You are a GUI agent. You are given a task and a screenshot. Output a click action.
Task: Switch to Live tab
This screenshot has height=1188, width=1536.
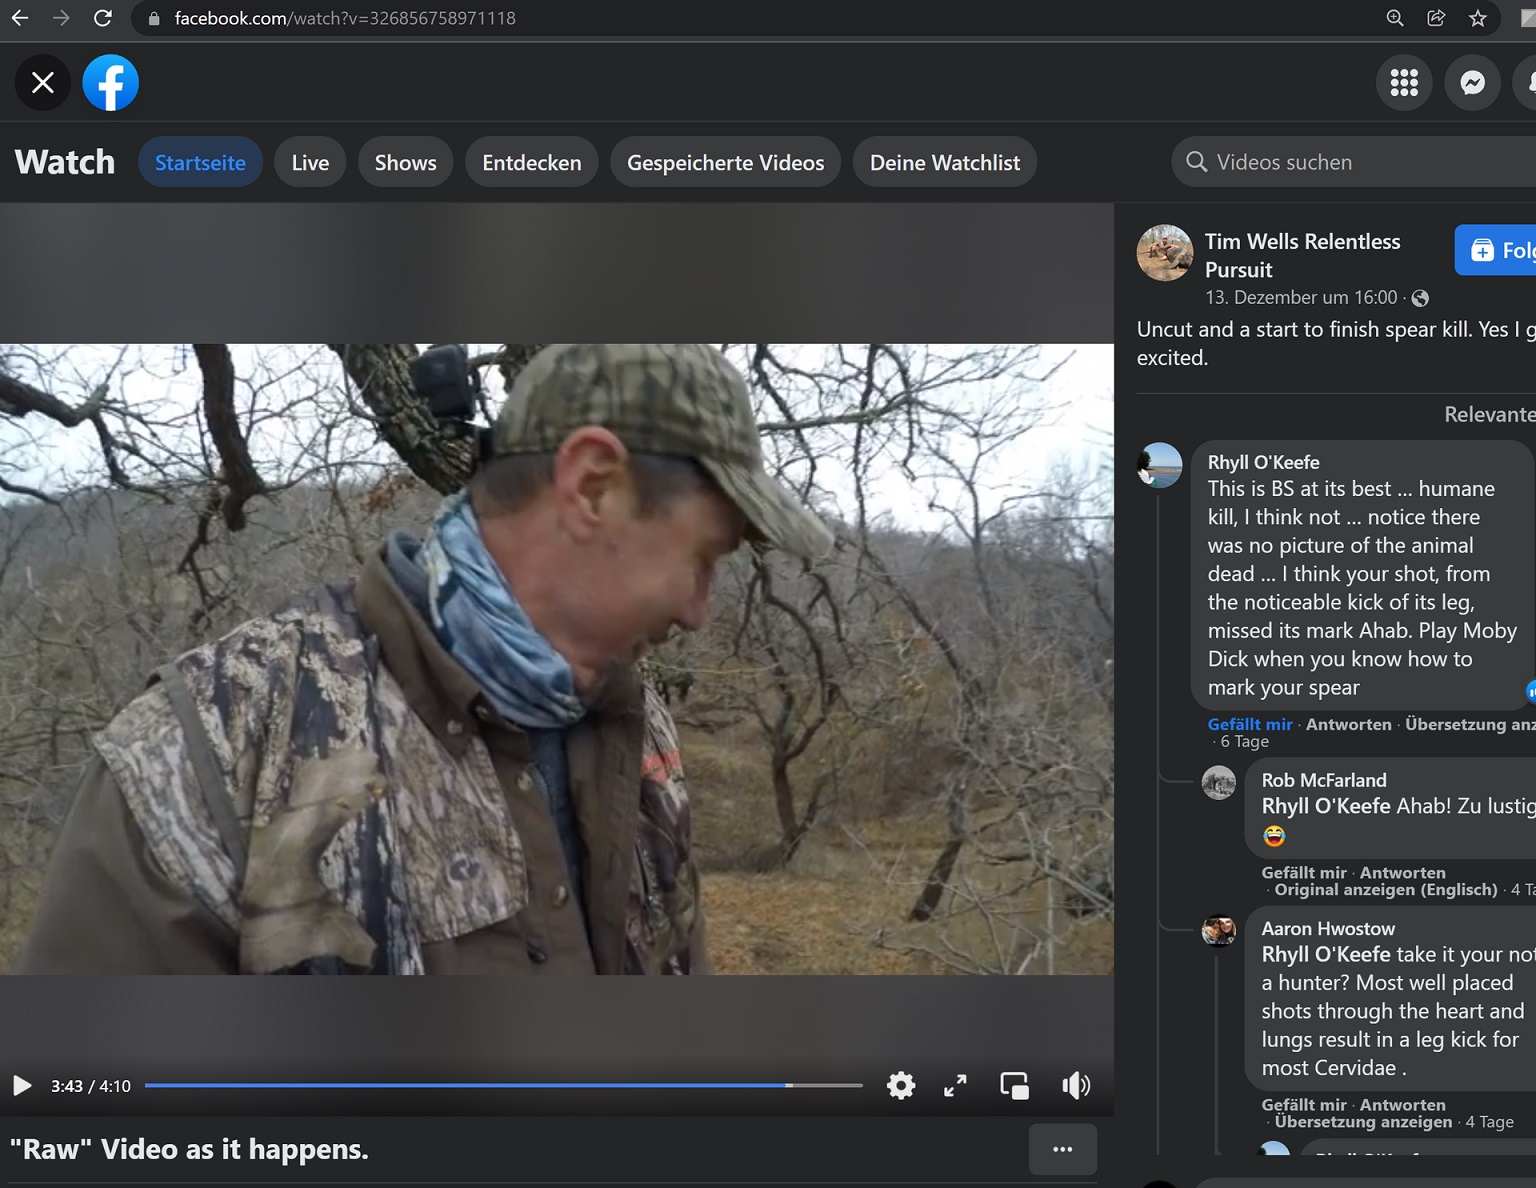coord(310,162)
